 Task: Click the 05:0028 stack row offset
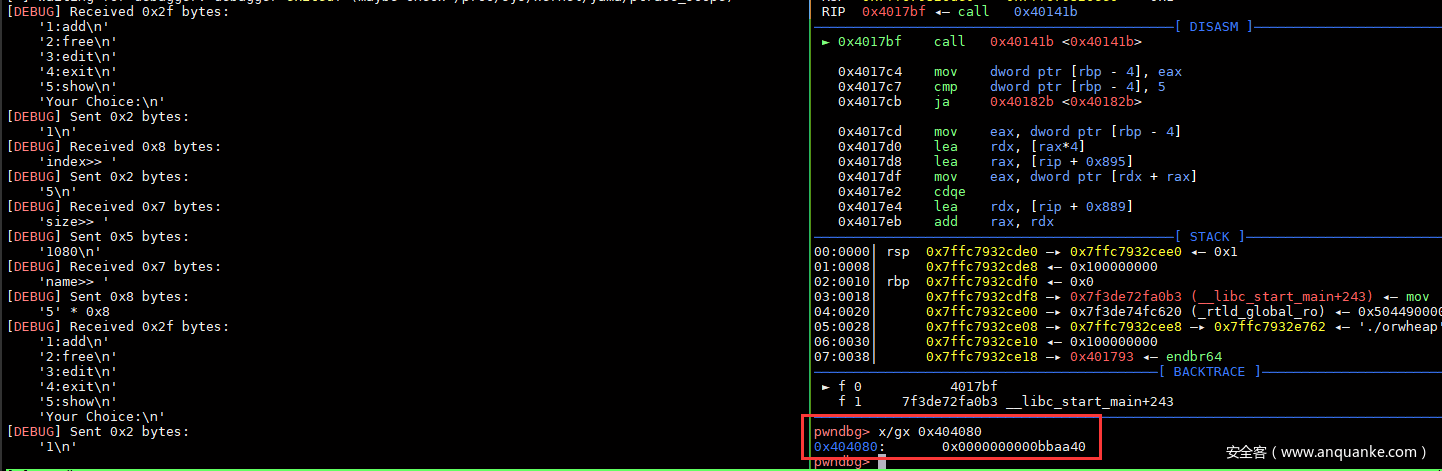click(841, 326)
